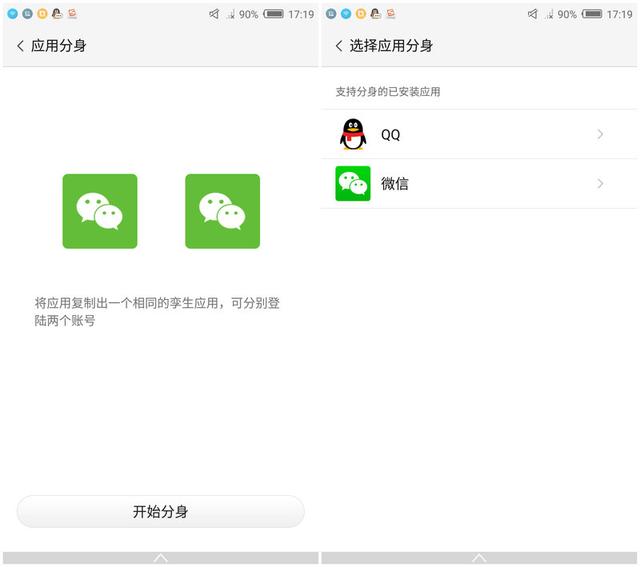640x567 pixels.
Task: Tap the signal strength icon on left status bar
Action: (231, 14)
